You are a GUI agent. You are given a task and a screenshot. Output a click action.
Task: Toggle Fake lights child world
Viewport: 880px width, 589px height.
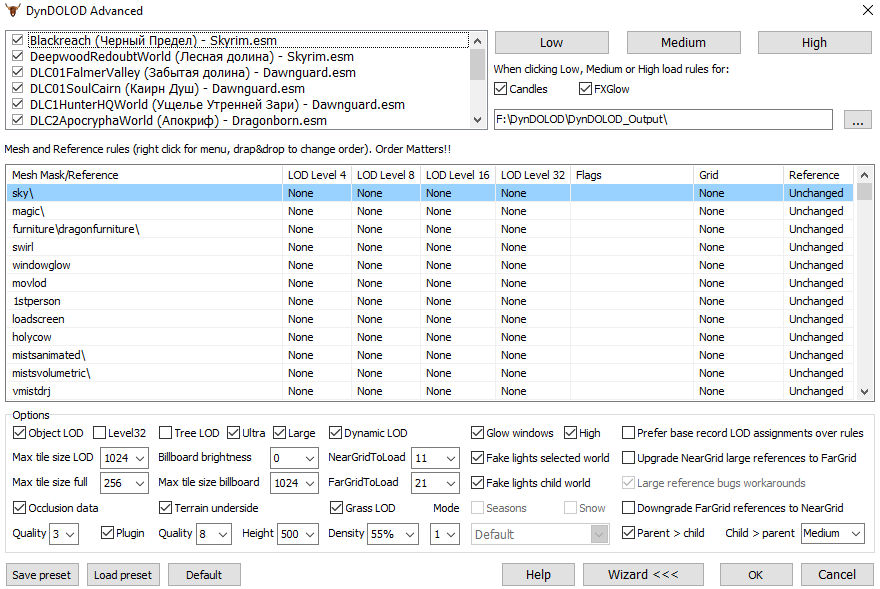(478, 482)
